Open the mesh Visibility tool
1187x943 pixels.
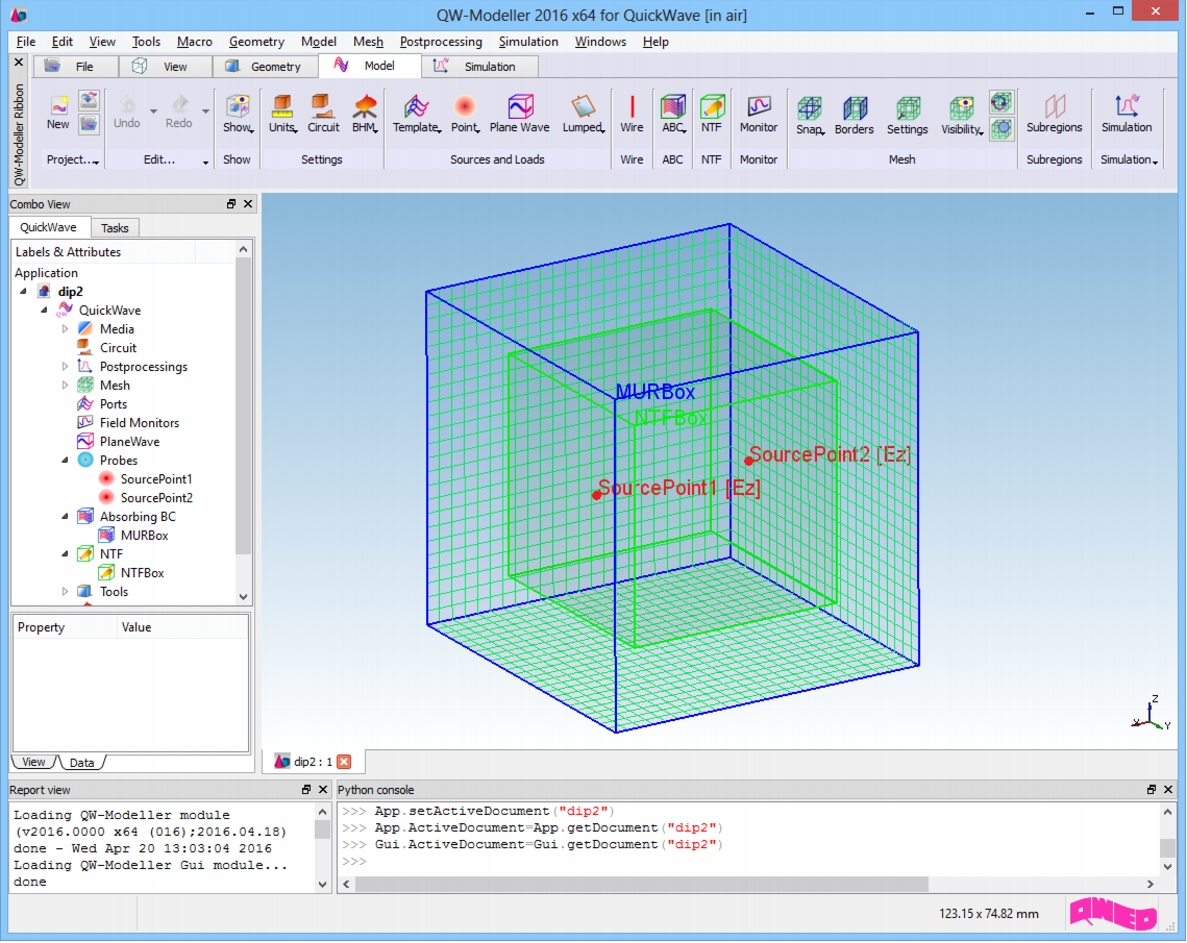(x=962, y=115)
